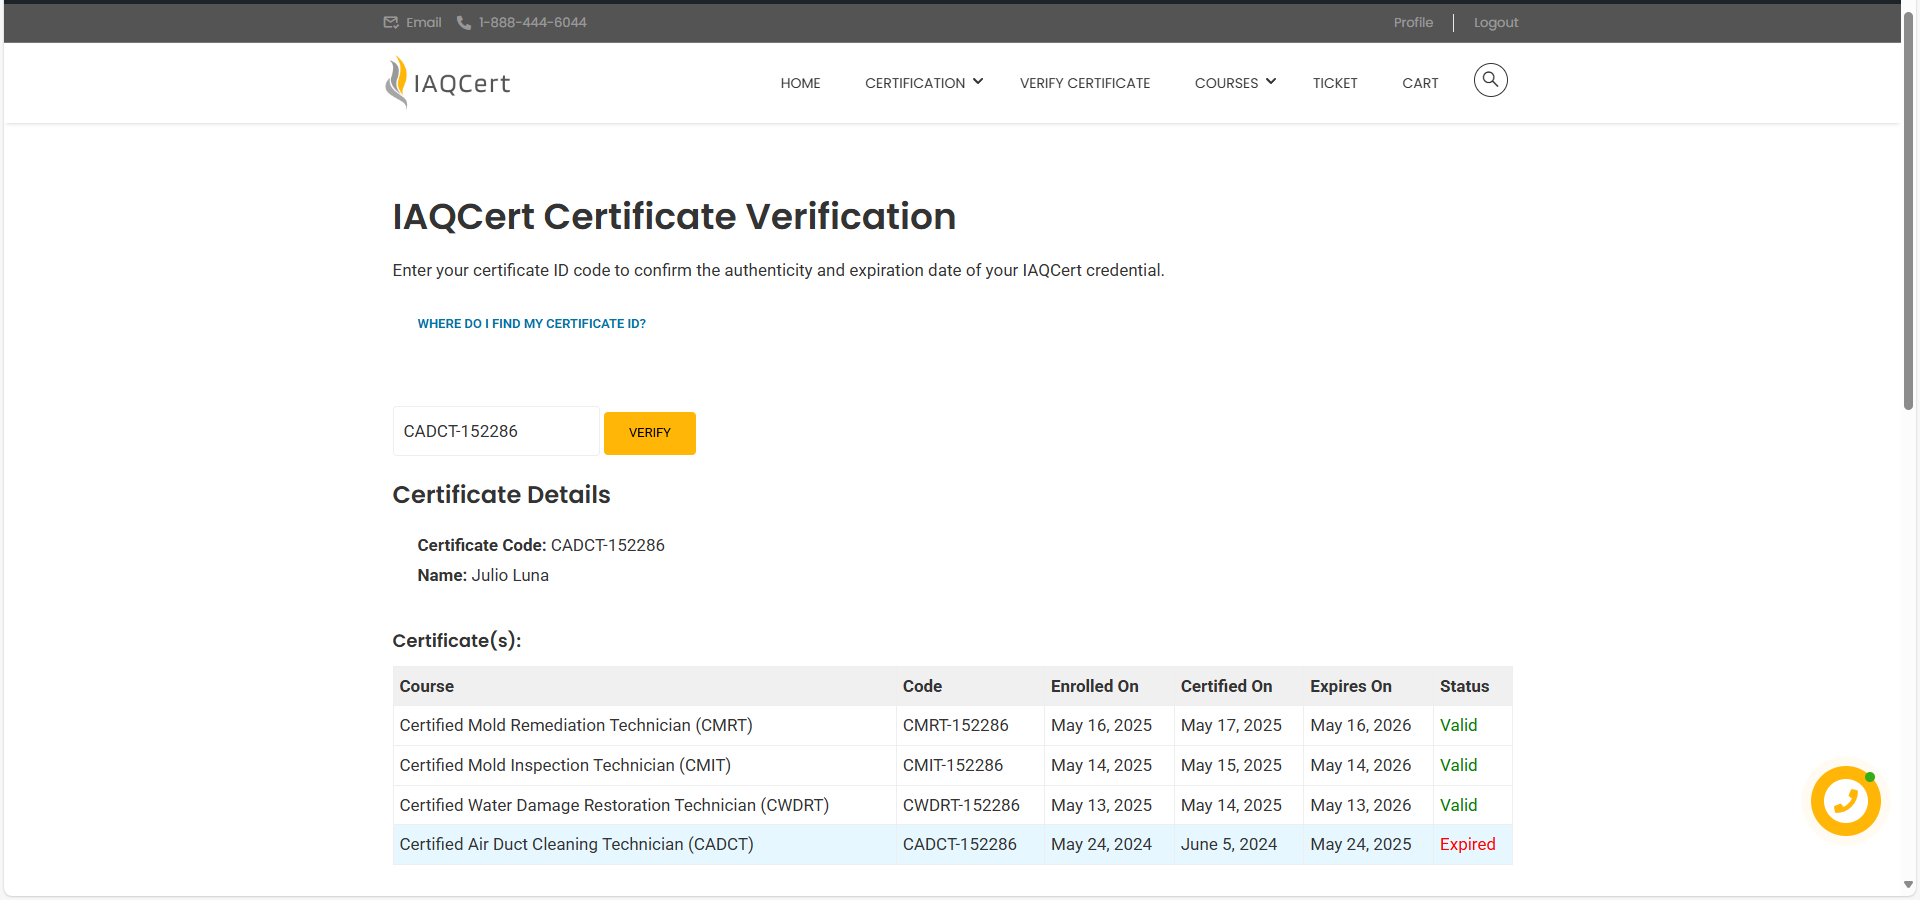The image size is (1920, 900).
Task: Click expiry date 'May 16, 2026'
Action: [x=1360, y=725]
